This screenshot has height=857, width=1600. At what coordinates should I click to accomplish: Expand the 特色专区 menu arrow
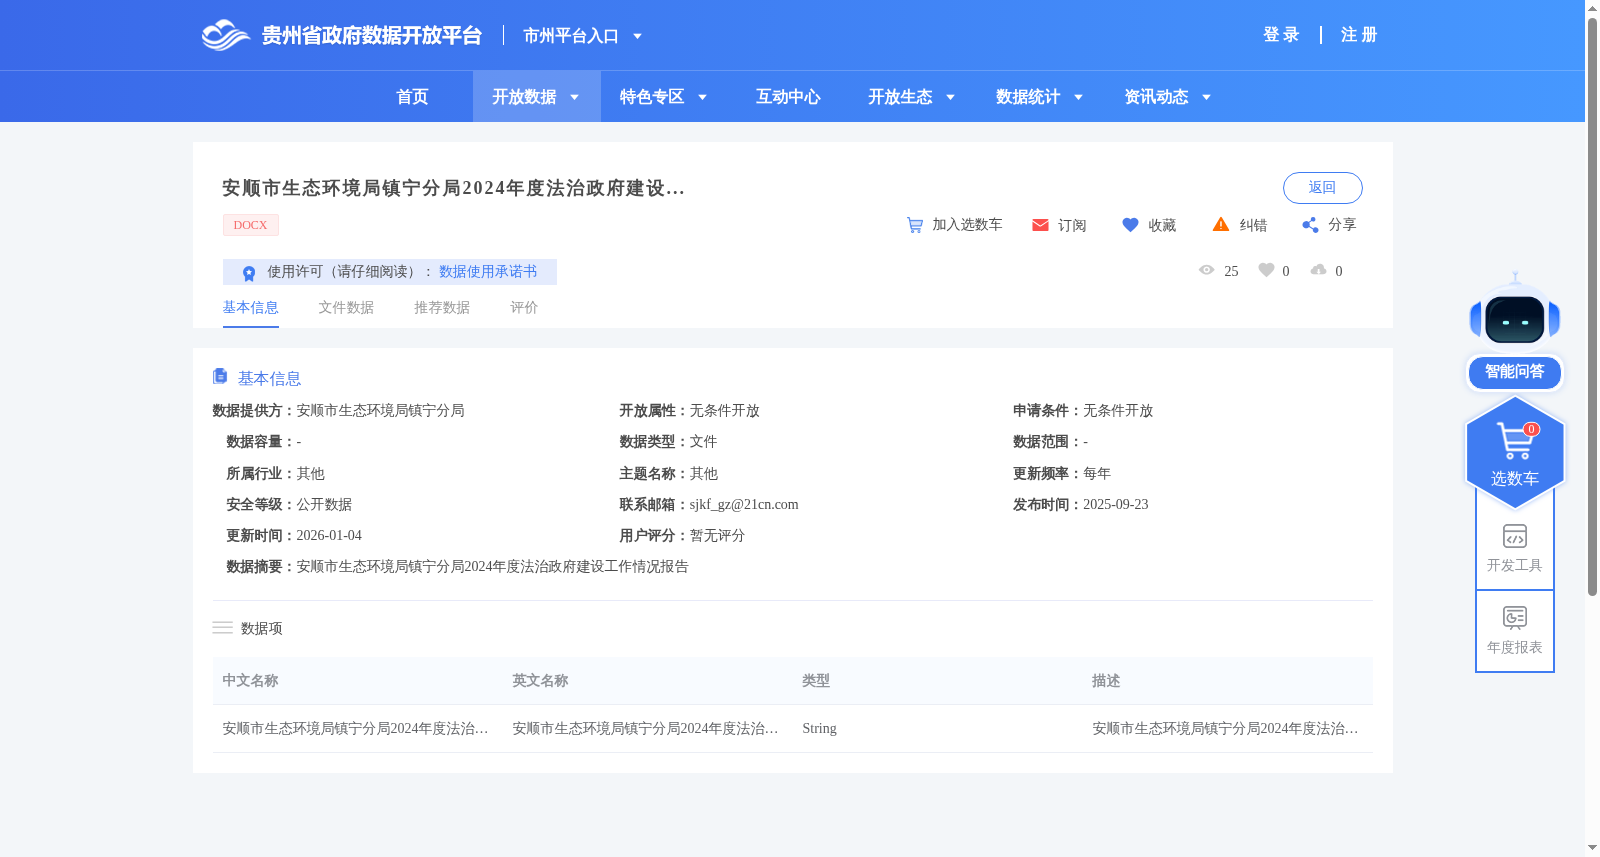[x=702, y=97]
